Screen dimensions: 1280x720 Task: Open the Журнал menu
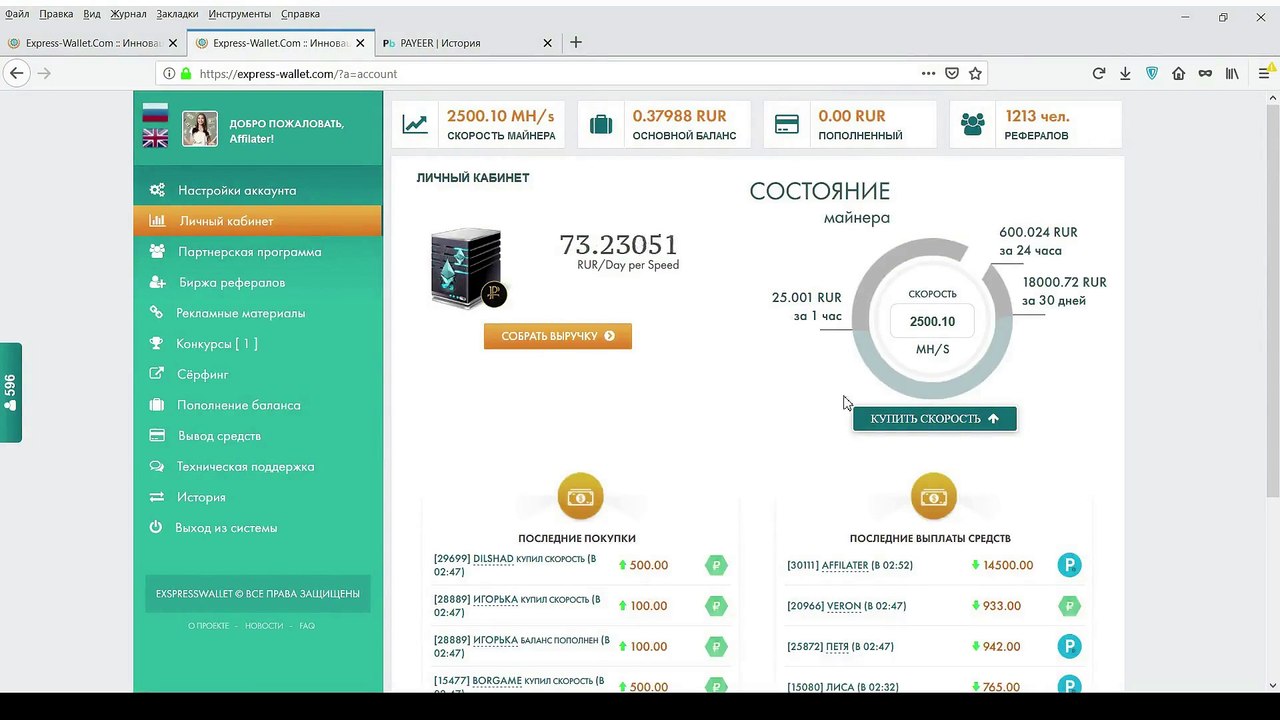click(x=128, y=14)
